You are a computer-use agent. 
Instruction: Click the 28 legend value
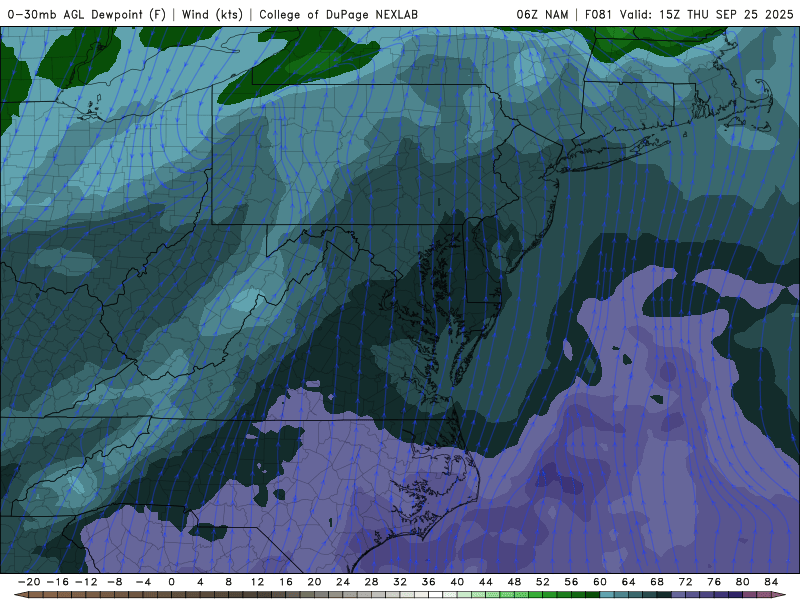371,582
